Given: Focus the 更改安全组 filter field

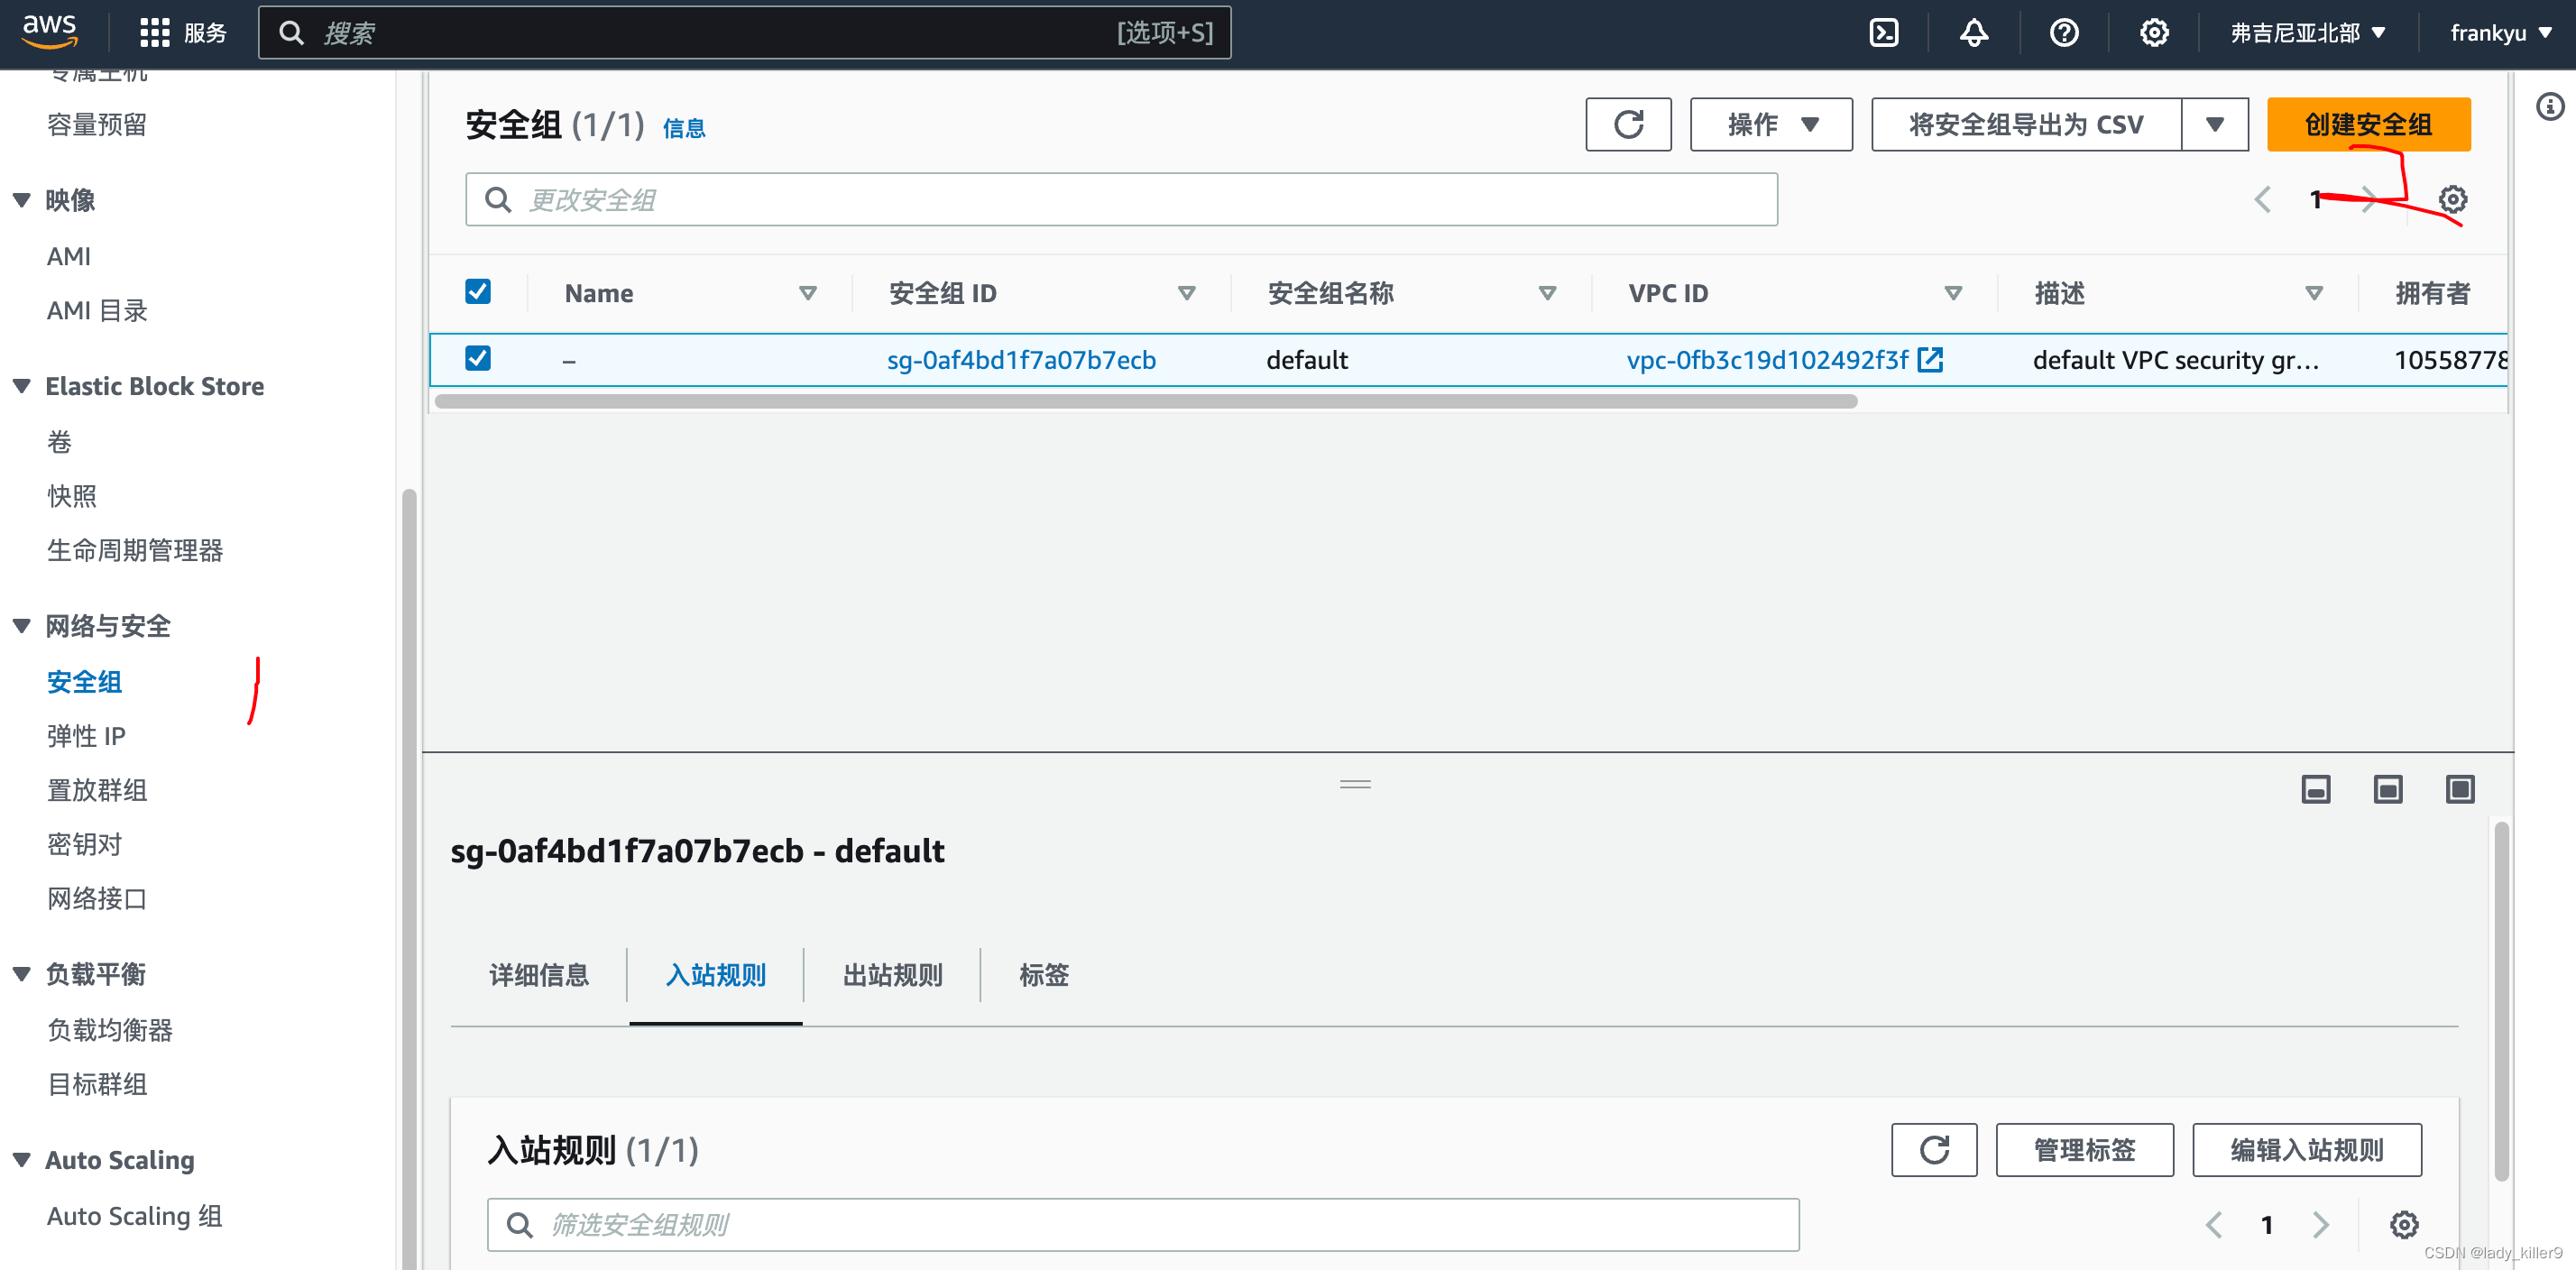Looking at the screenshot, I should (1121, 200).
